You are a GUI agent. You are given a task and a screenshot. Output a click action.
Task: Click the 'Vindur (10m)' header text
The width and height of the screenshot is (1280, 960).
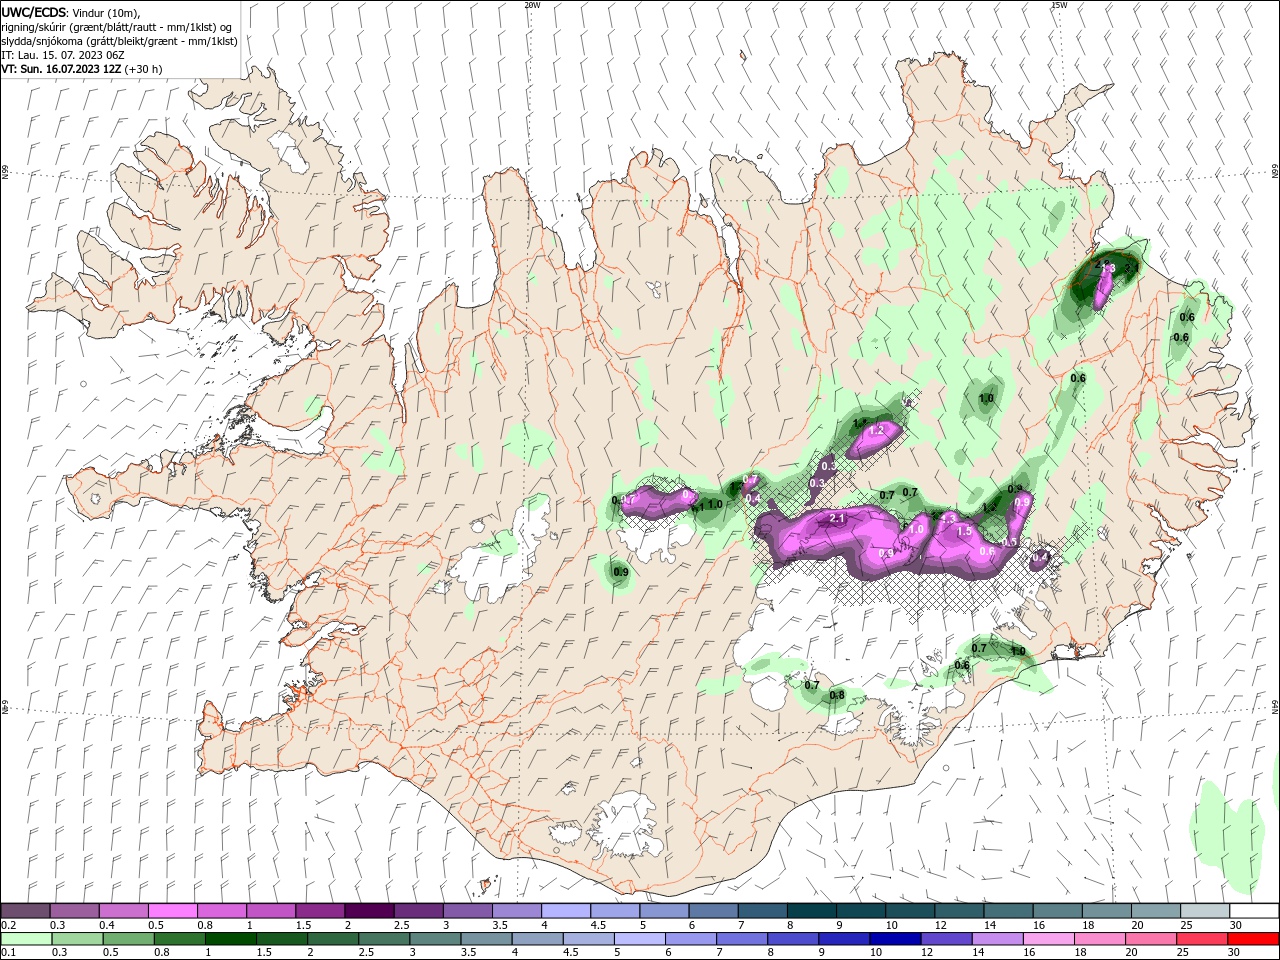click(107, 12)
